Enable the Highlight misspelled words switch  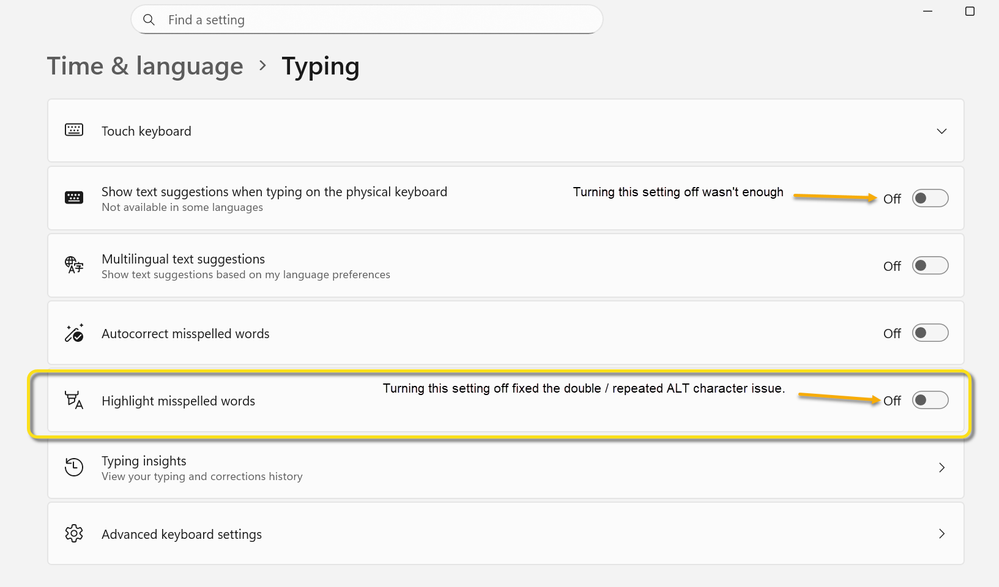tap(929, 400)
